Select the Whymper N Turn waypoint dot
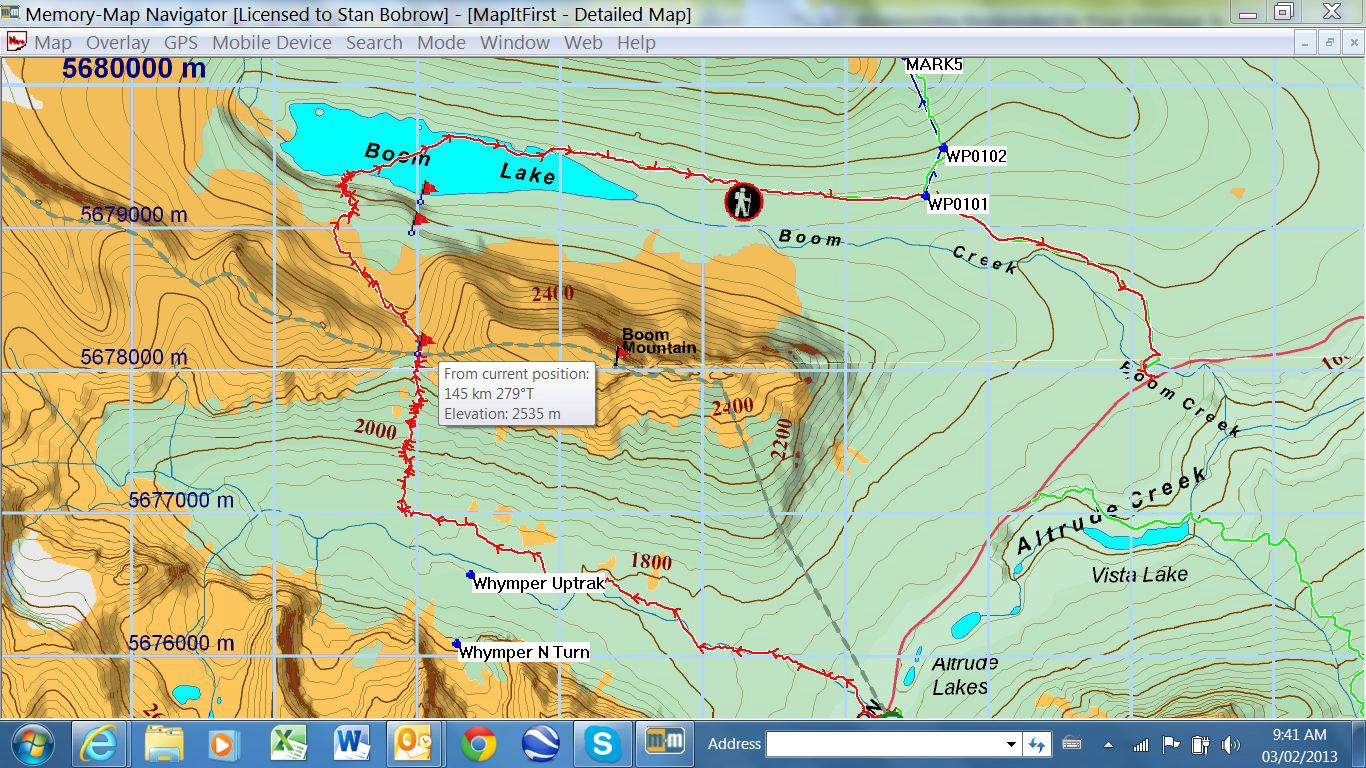The width and height of the screenshot is (1366, 768). [x=456, y=643]
